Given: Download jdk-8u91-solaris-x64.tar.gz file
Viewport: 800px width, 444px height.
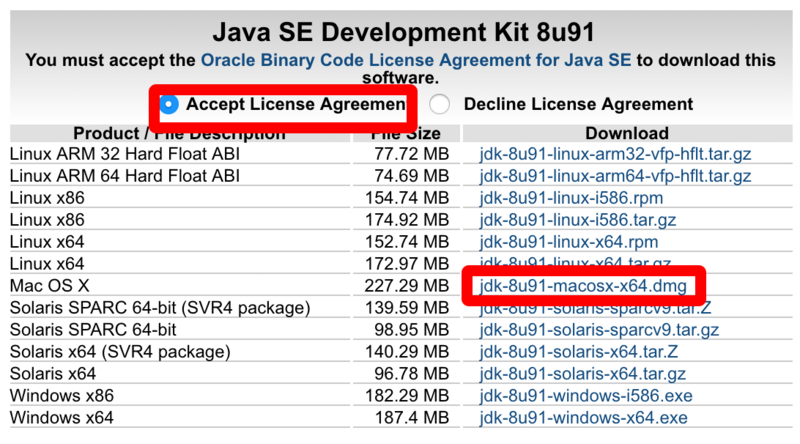Looking at the screenshot, I should click(x=582, y=374).
